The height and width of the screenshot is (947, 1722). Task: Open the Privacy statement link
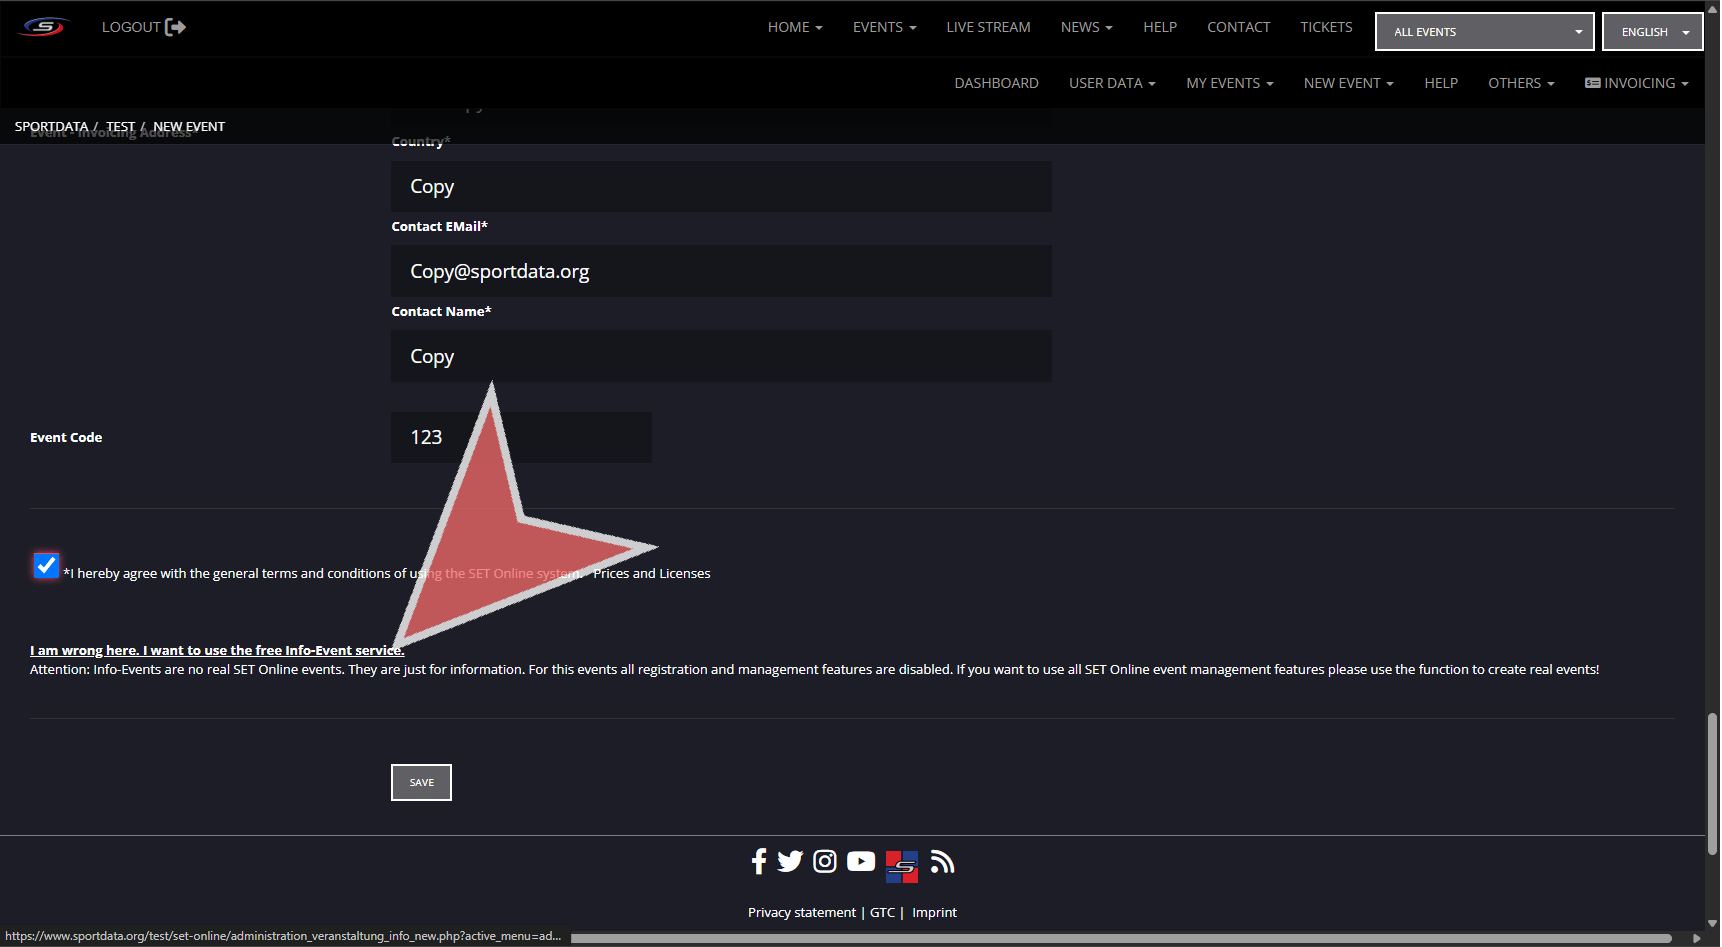pyautogui.click(x=801, y=913)
